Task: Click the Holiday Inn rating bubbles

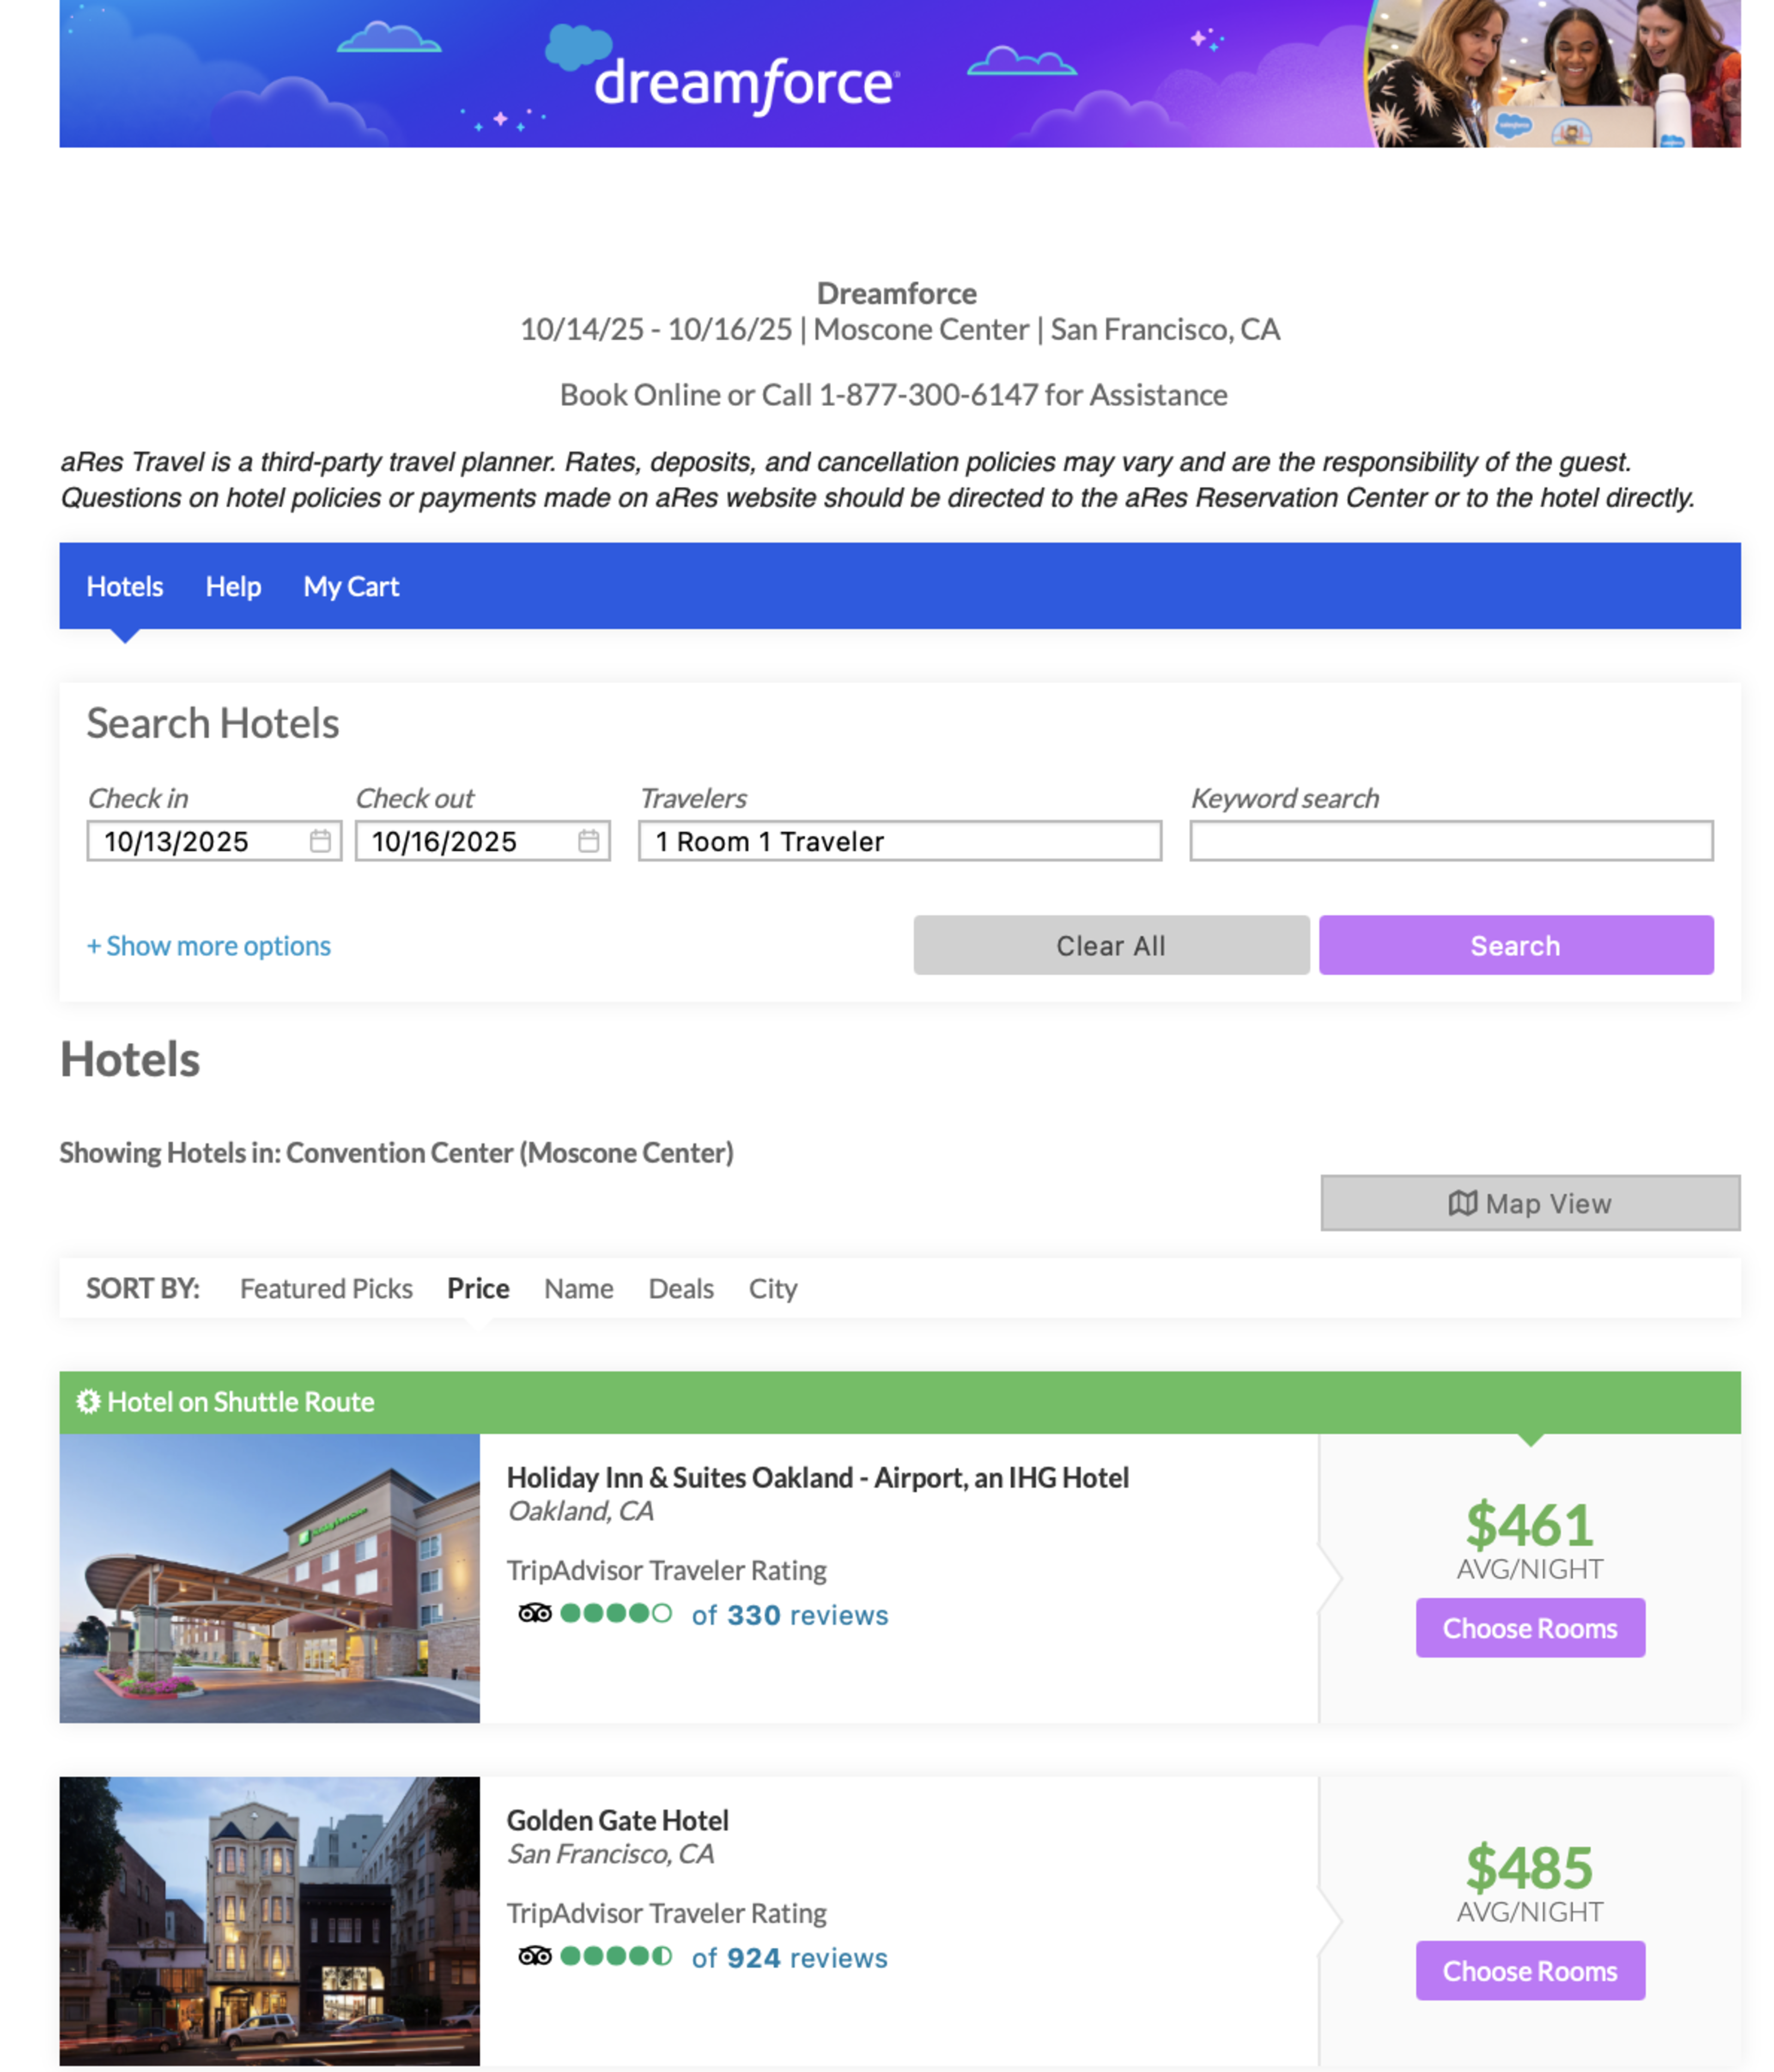Action: point(615,1613)
